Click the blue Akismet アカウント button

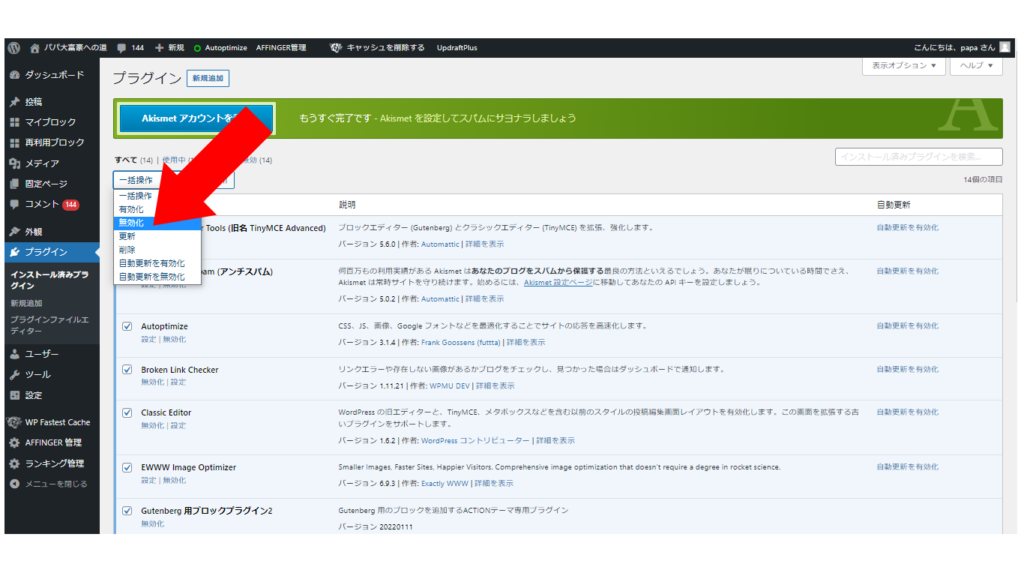(x=196, y=119)
